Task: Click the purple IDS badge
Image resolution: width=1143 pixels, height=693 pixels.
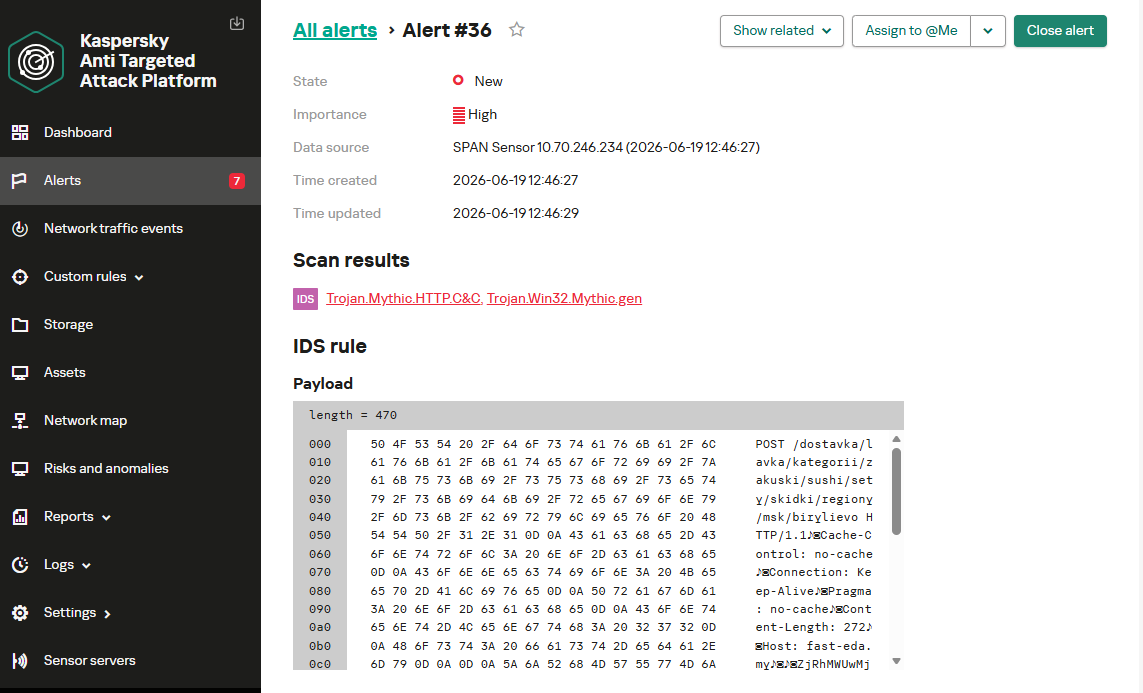Action: (305, 299)
